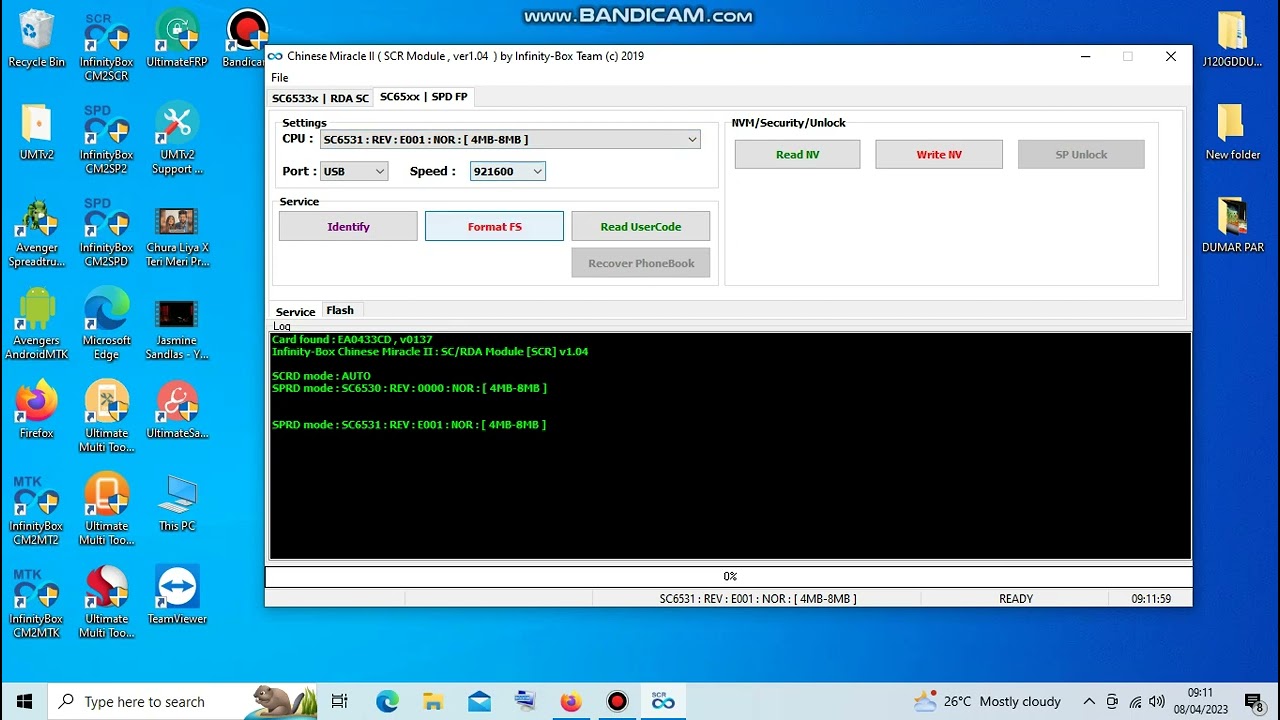Screen dimensions: 1280x720
Task: Open the notifications center icon
Action: [1254, 702]
